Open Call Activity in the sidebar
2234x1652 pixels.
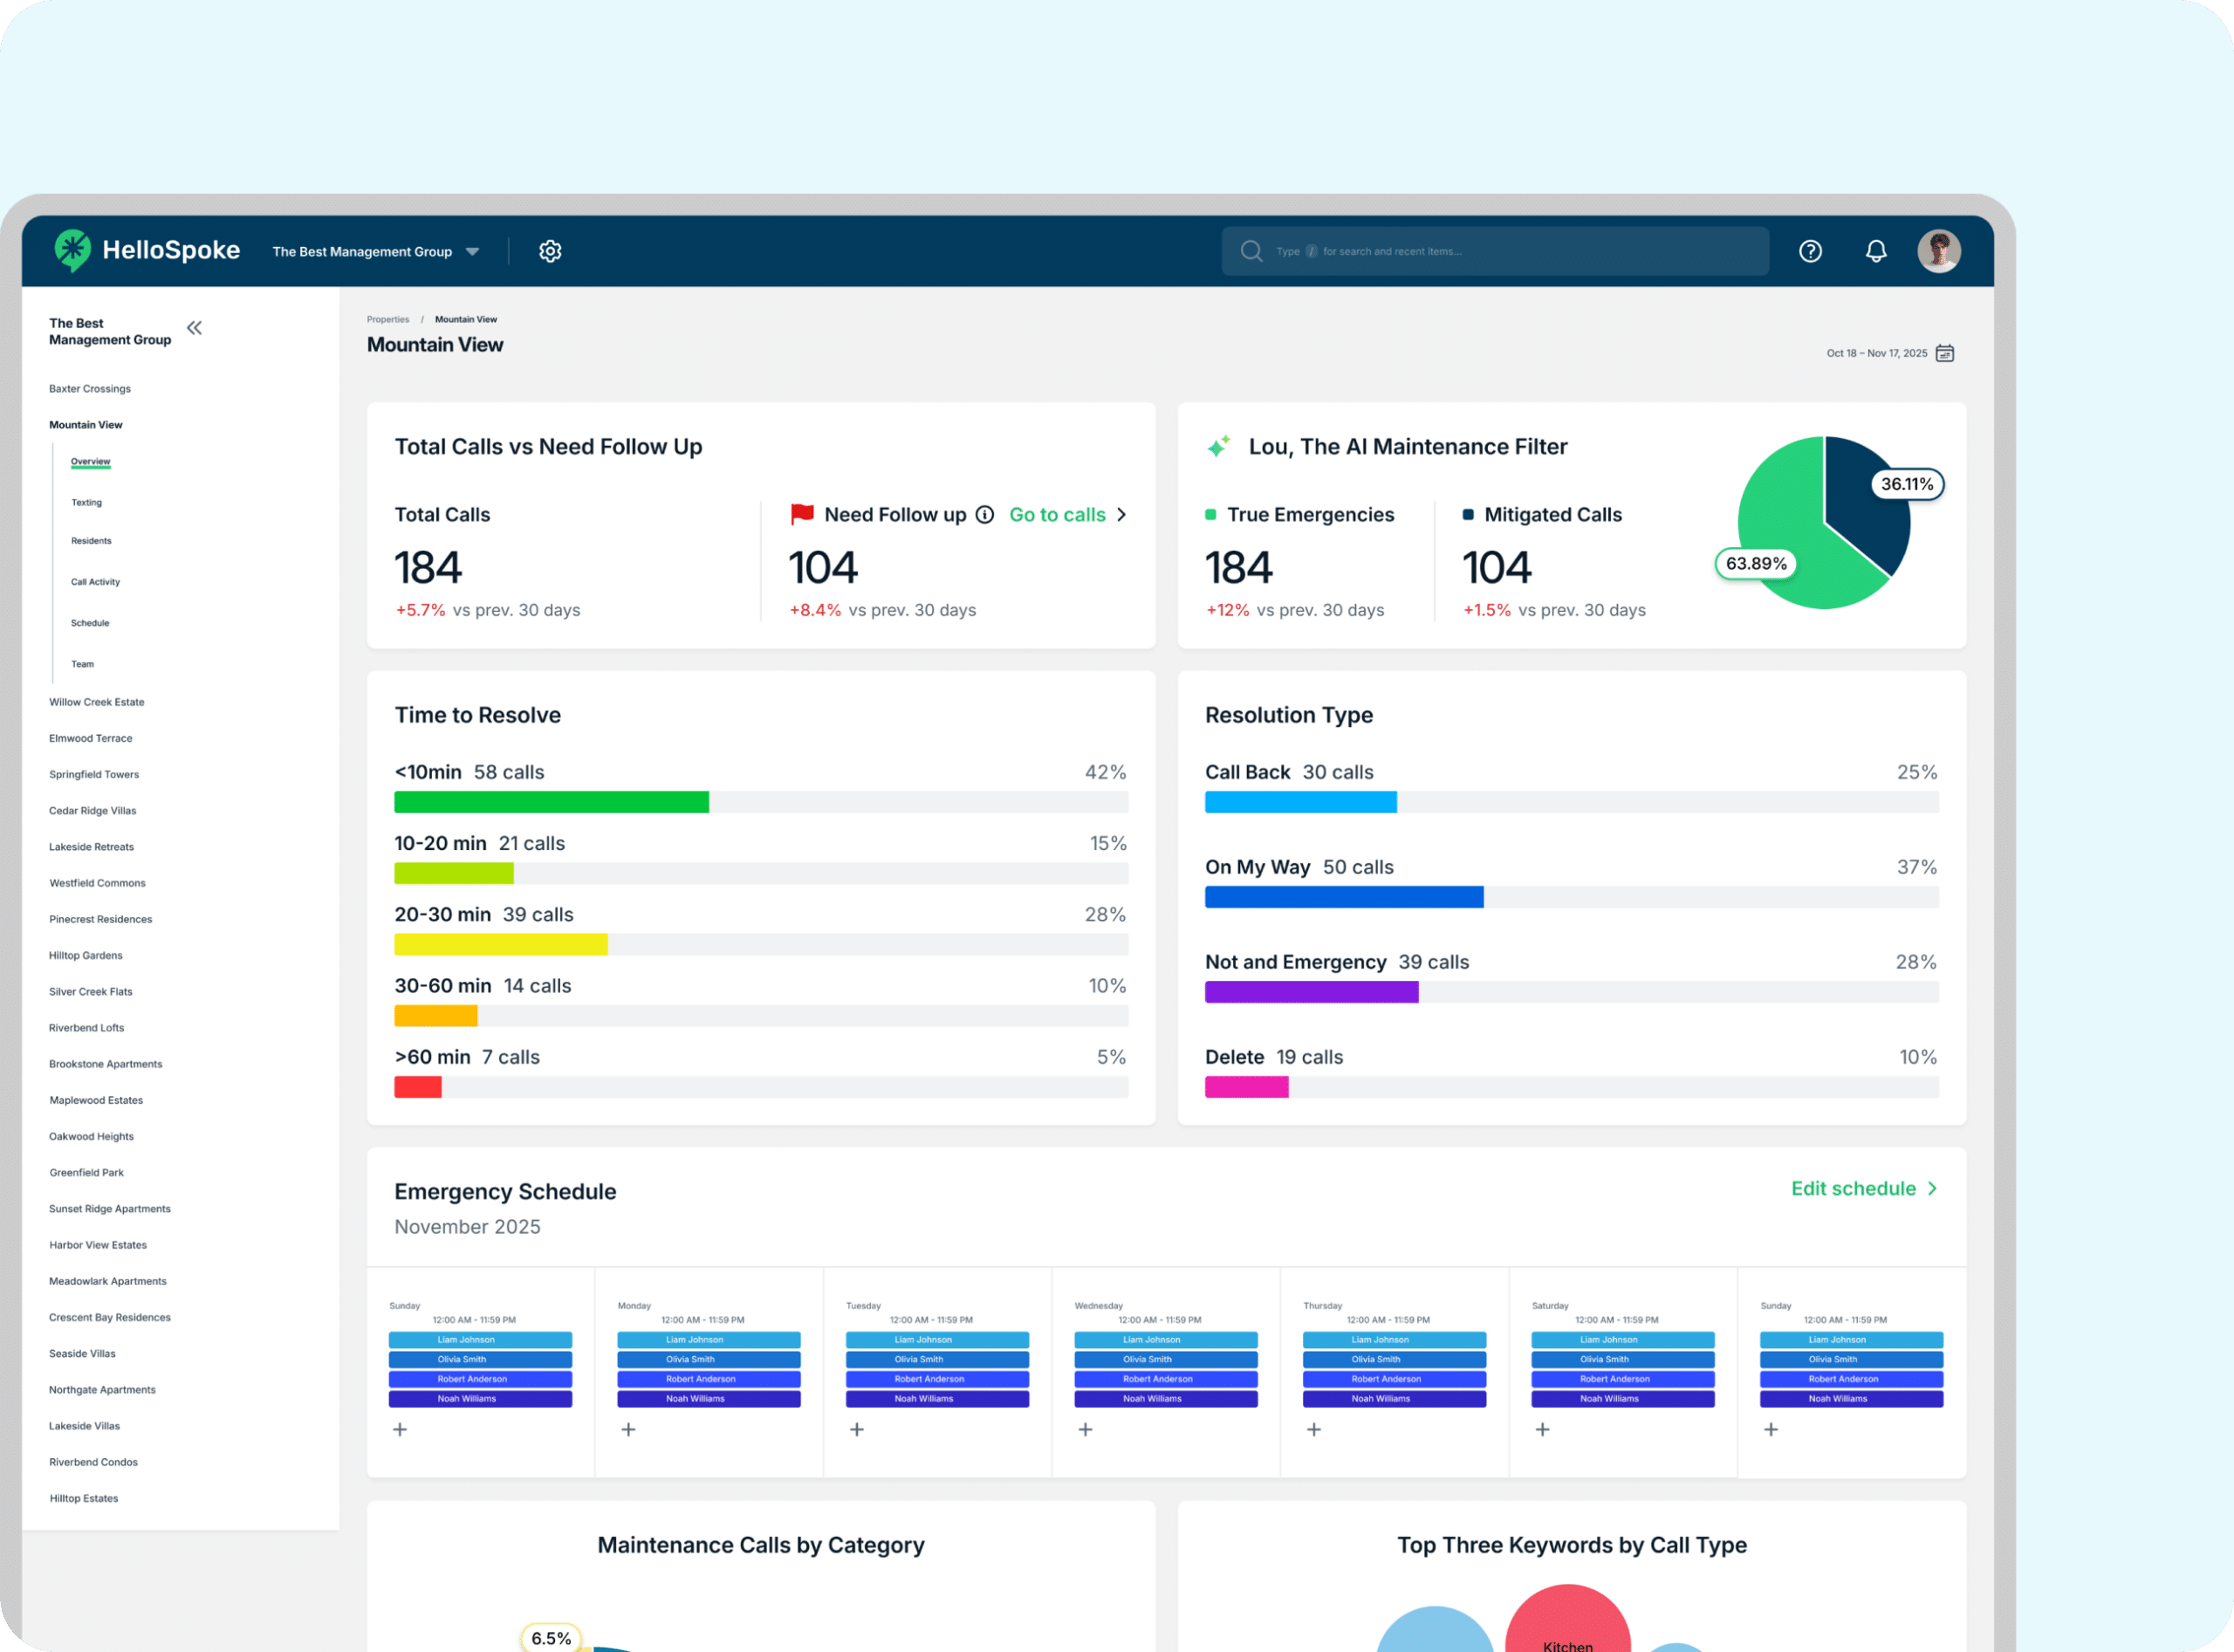[95, 581]
